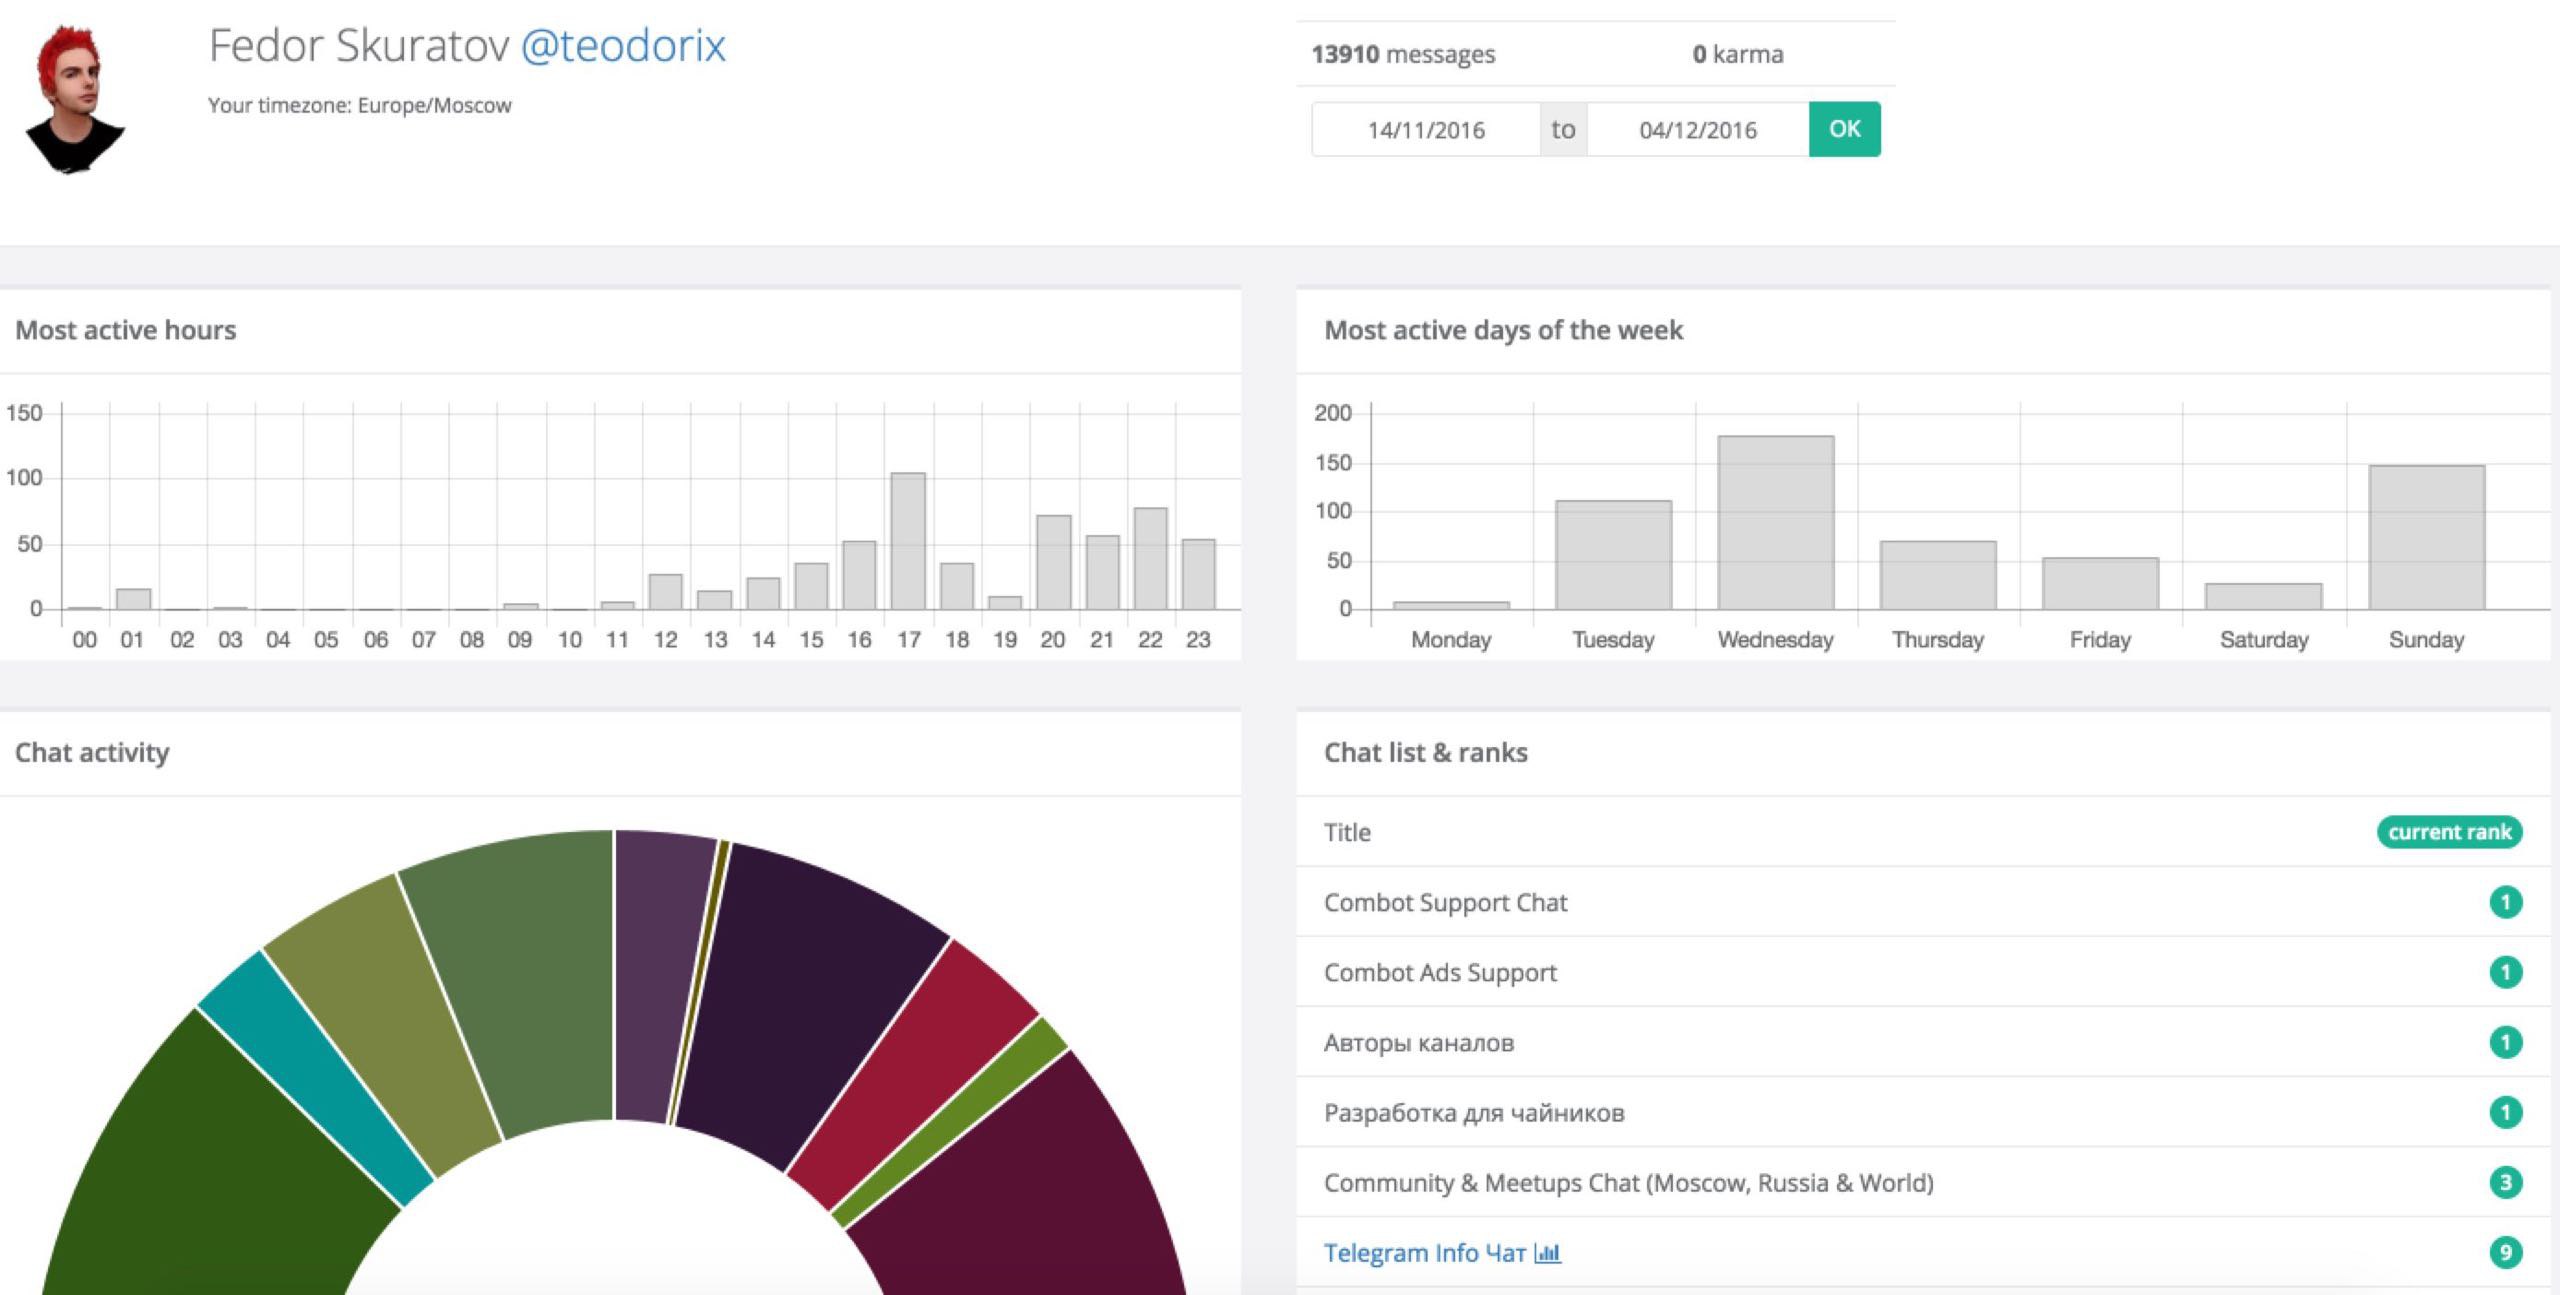Click the Your timezone: Europe/Moscow text

[x=359, y=105]
